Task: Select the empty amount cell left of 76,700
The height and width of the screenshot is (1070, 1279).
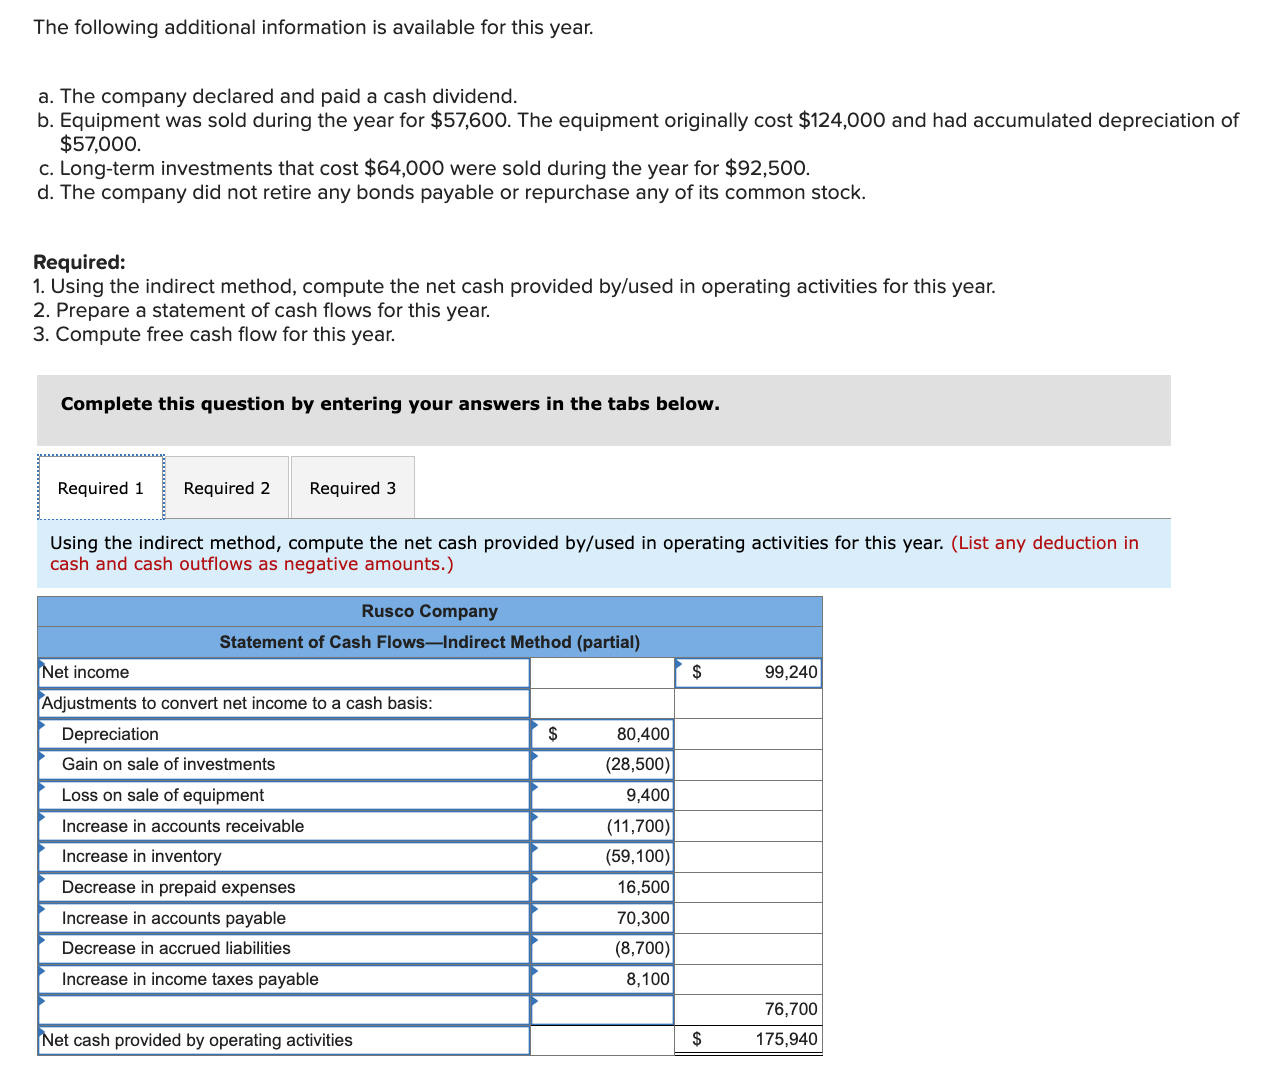Action: click(x=603, y=1011)
